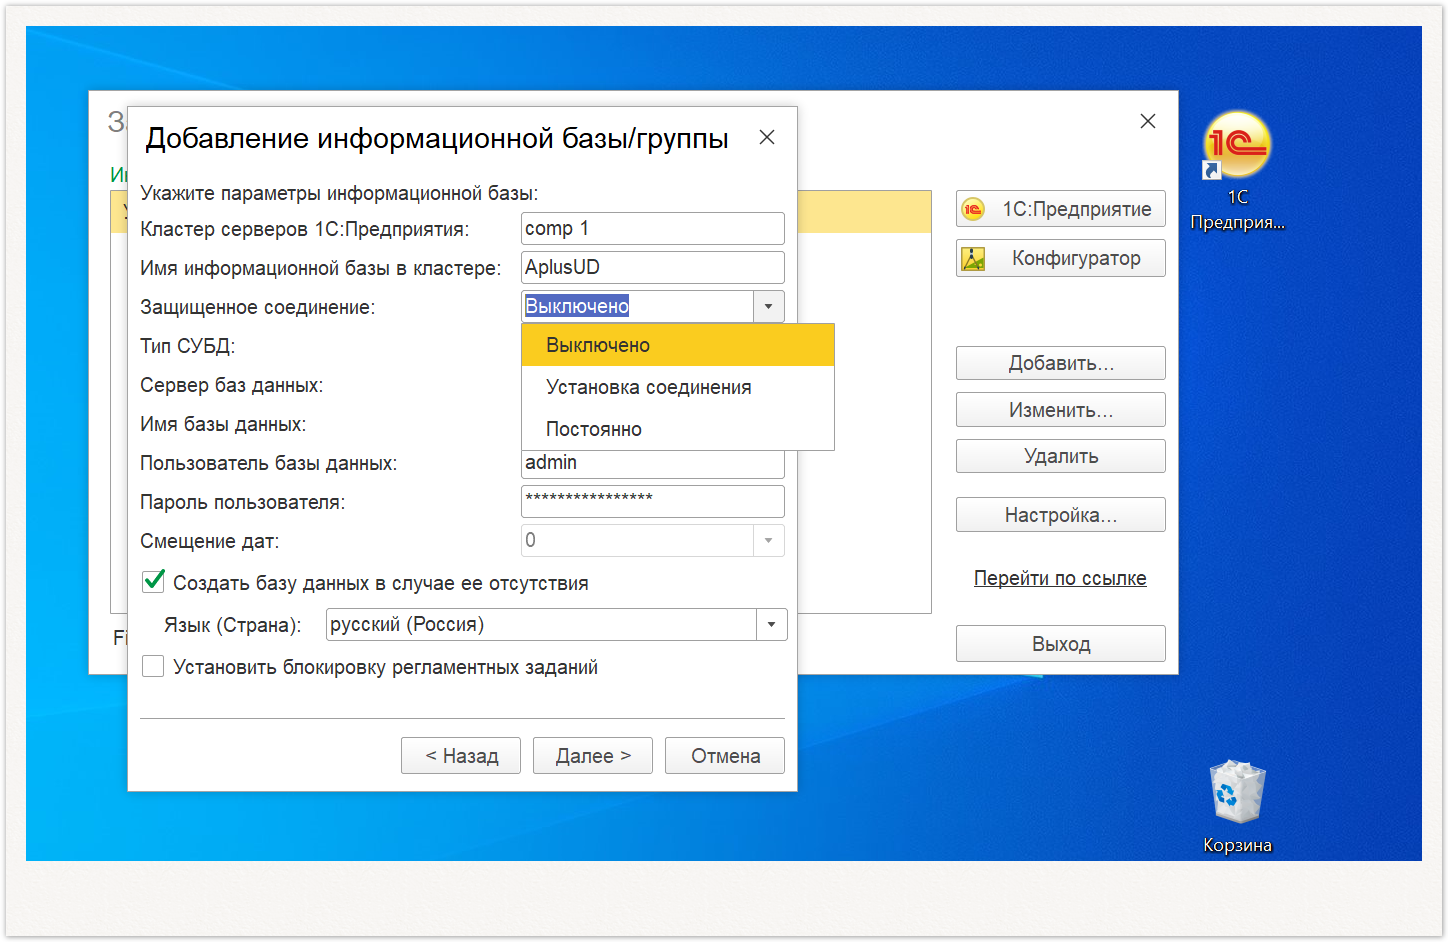Focus the Кластер серверов field 'comp 1'

coord(653,228)
